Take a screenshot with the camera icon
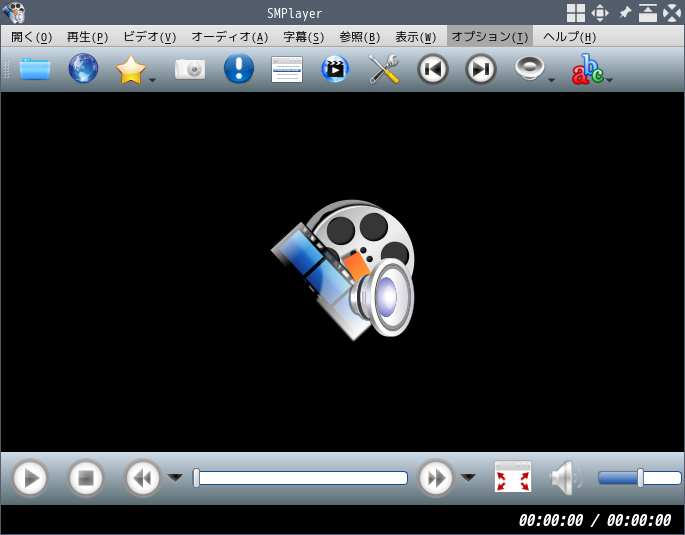685x535 pixels. 190,69
